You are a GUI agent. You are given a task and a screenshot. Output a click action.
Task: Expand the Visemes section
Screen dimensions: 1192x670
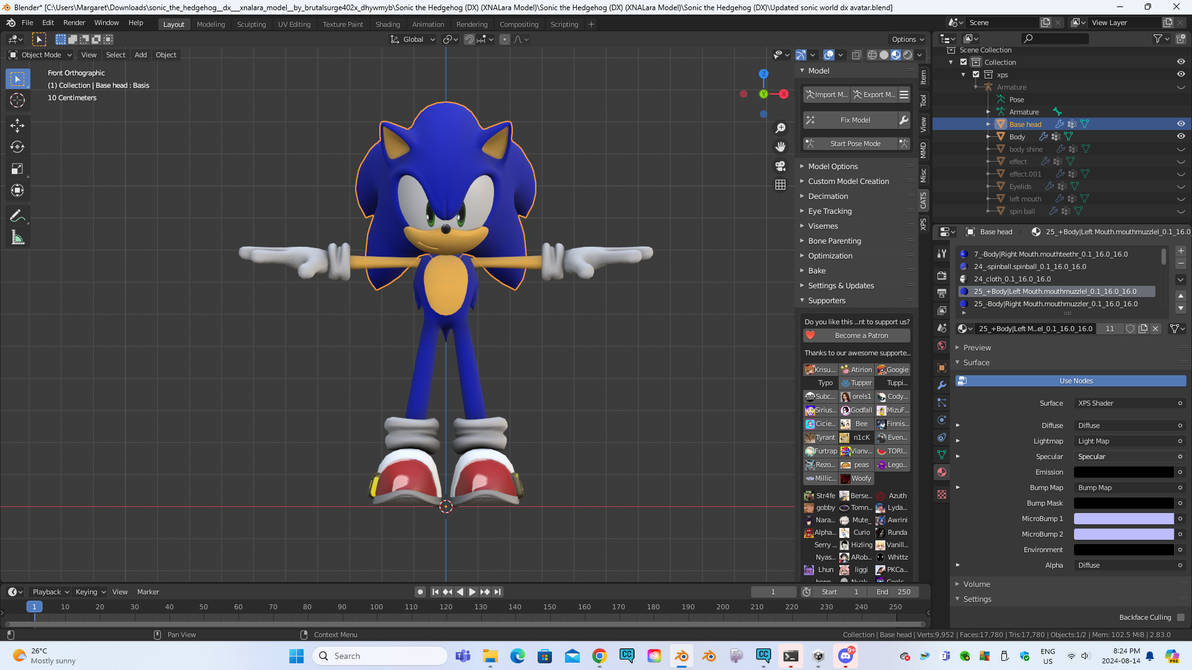[x=825, y=225]
